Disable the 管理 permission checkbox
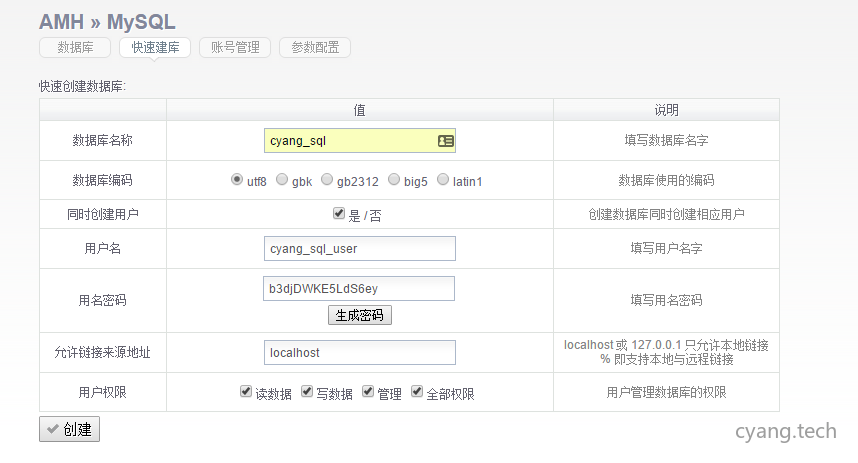Screen dimensions: 858x463 point(368,392)
